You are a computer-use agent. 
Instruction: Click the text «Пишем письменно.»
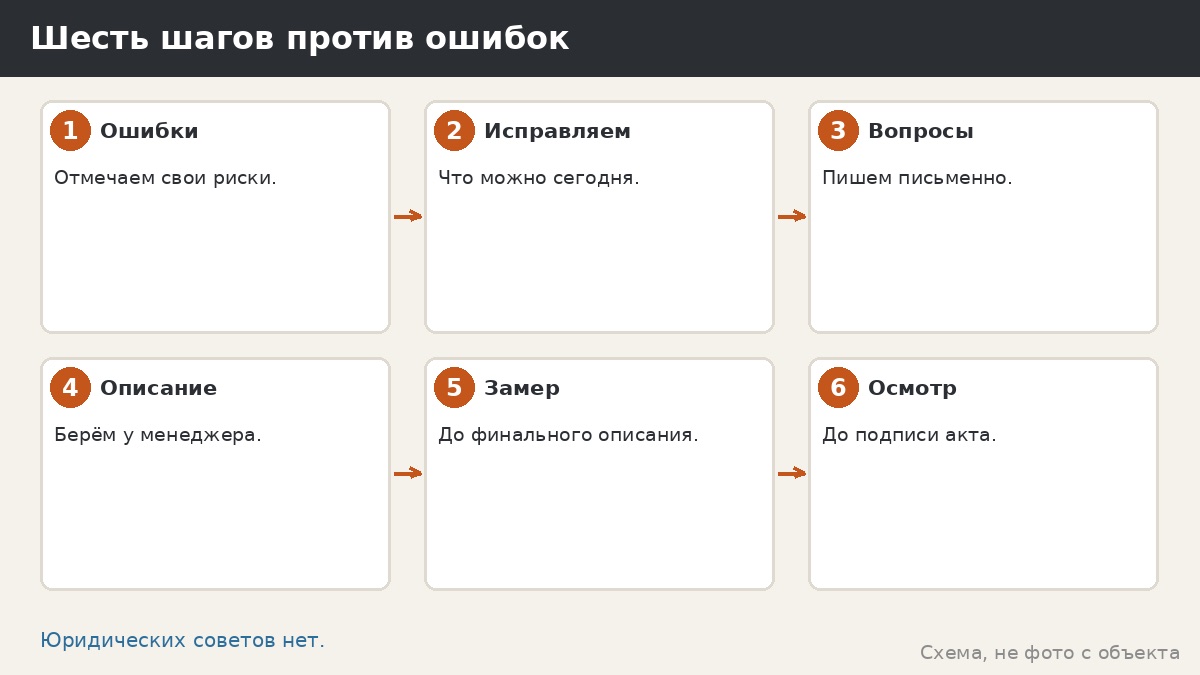(x=917, y=178)
